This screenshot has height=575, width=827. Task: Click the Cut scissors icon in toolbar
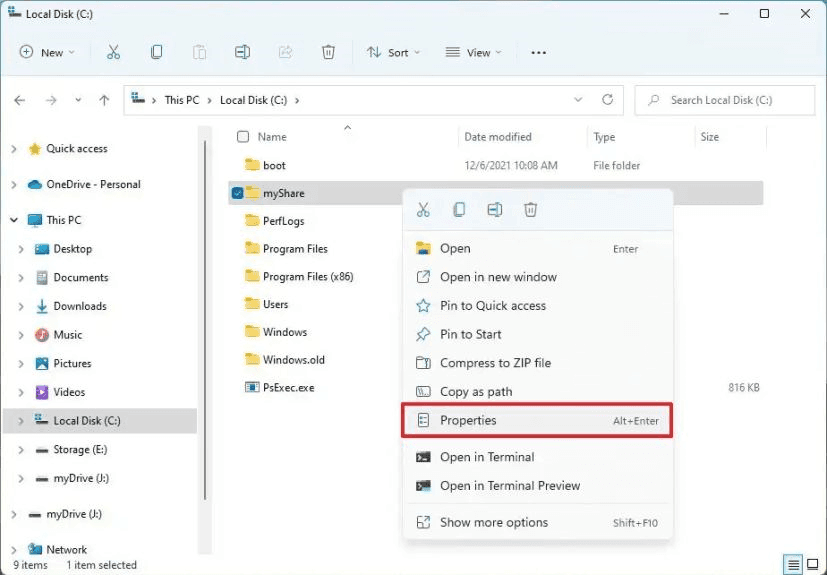113,52
